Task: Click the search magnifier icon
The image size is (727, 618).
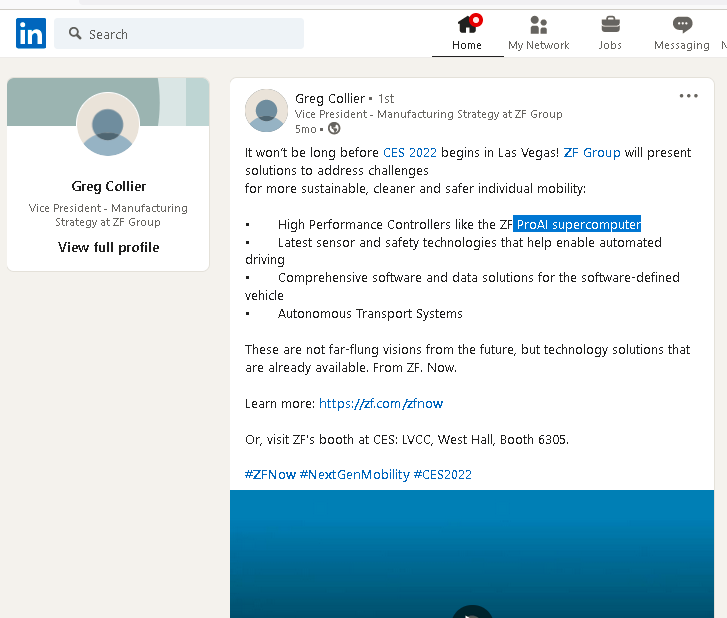Action: [x=75, y=34]
